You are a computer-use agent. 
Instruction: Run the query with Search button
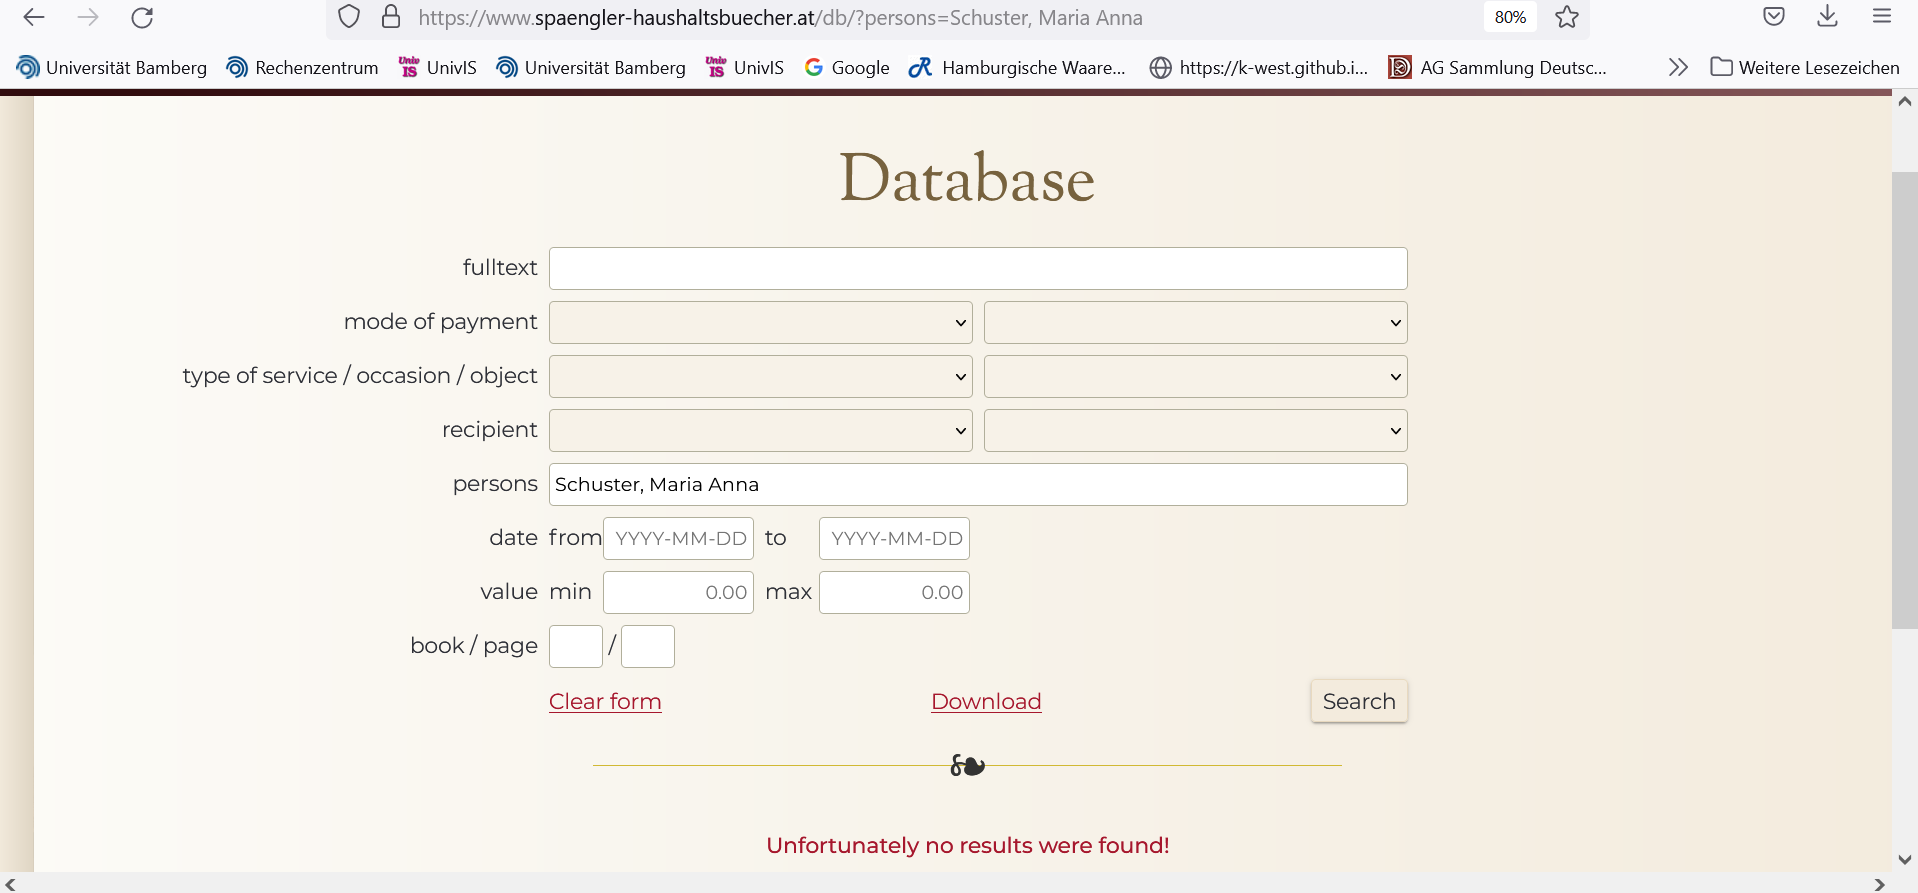click(1359, 701)
